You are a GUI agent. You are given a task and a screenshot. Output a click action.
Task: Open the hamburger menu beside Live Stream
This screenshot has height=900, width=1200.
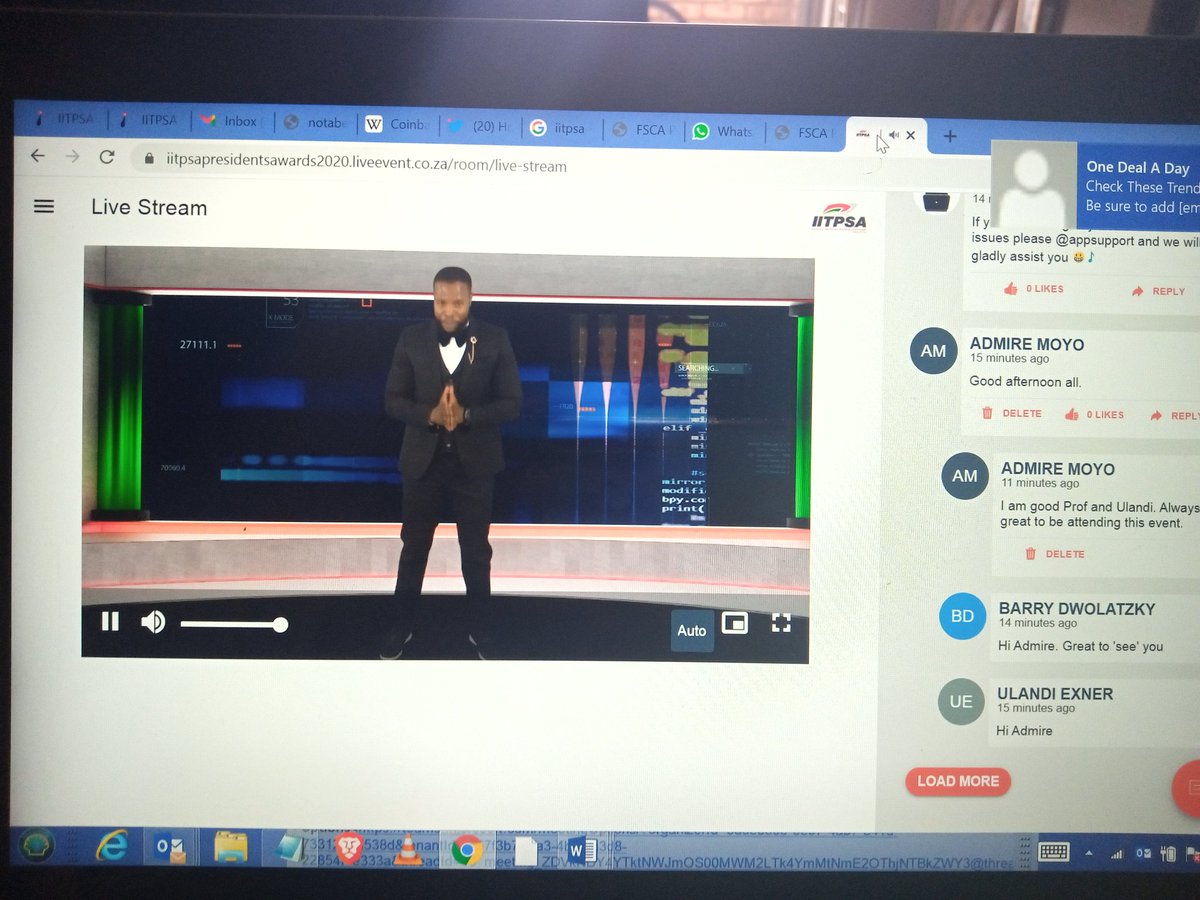[x=43, y=206]
